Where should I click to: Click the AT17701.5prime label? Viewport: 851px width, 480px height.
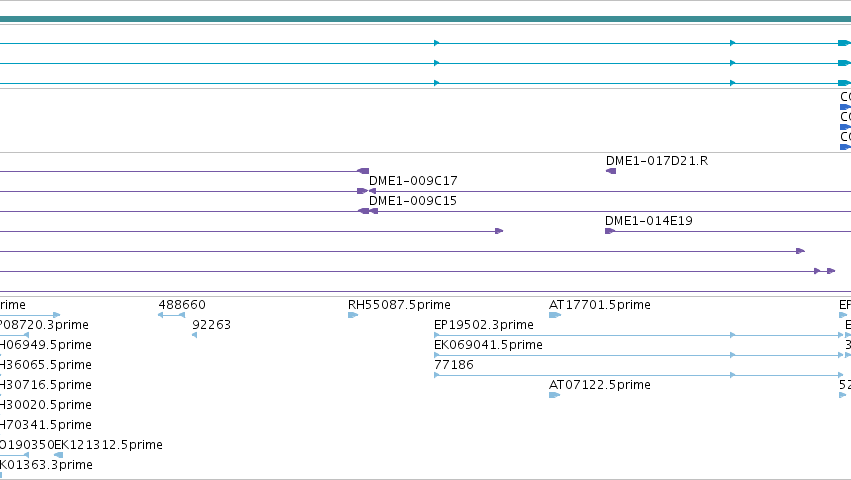600,305
